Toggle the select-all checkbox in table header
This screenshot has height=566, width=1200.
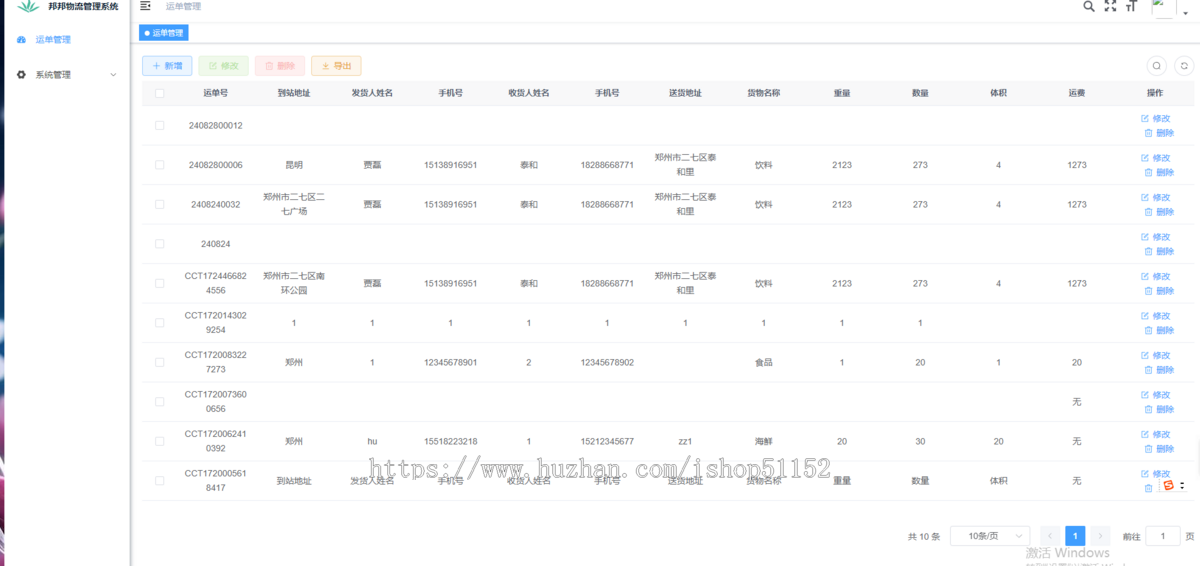(x=159, y=93)
